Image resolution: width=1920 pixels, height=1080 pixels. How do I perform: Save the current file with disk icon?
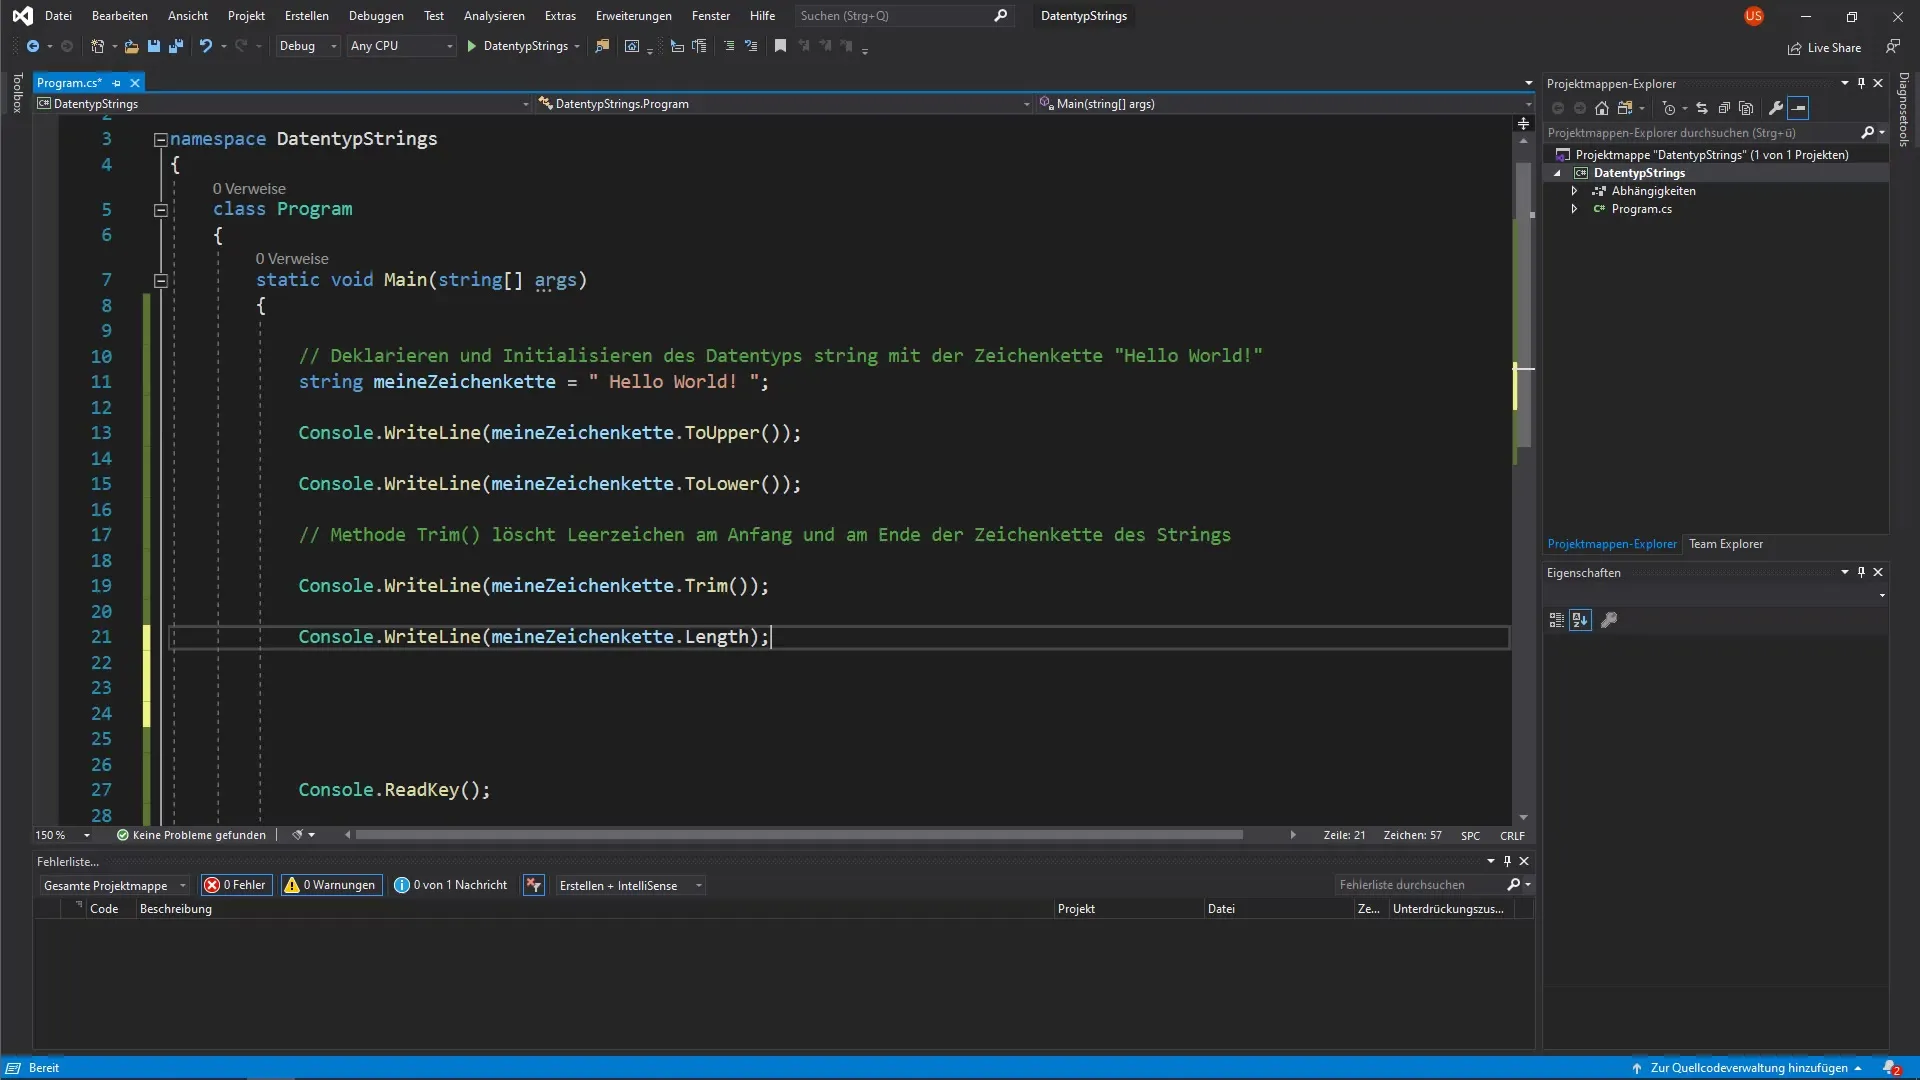tap(154, 46)
